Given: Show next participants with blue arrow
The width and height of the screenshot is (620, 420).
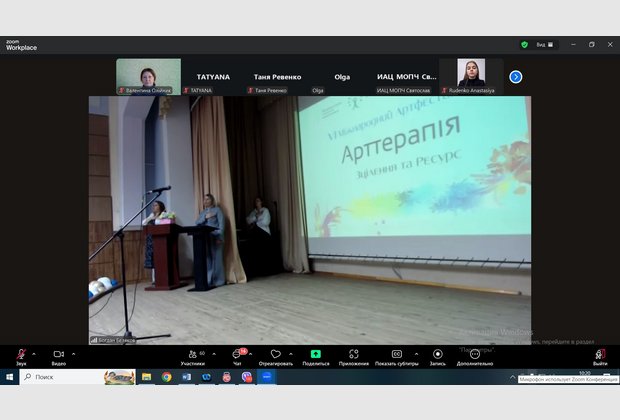Looking at the screenshot, I should pyautogui.click(x=516, y=76).
